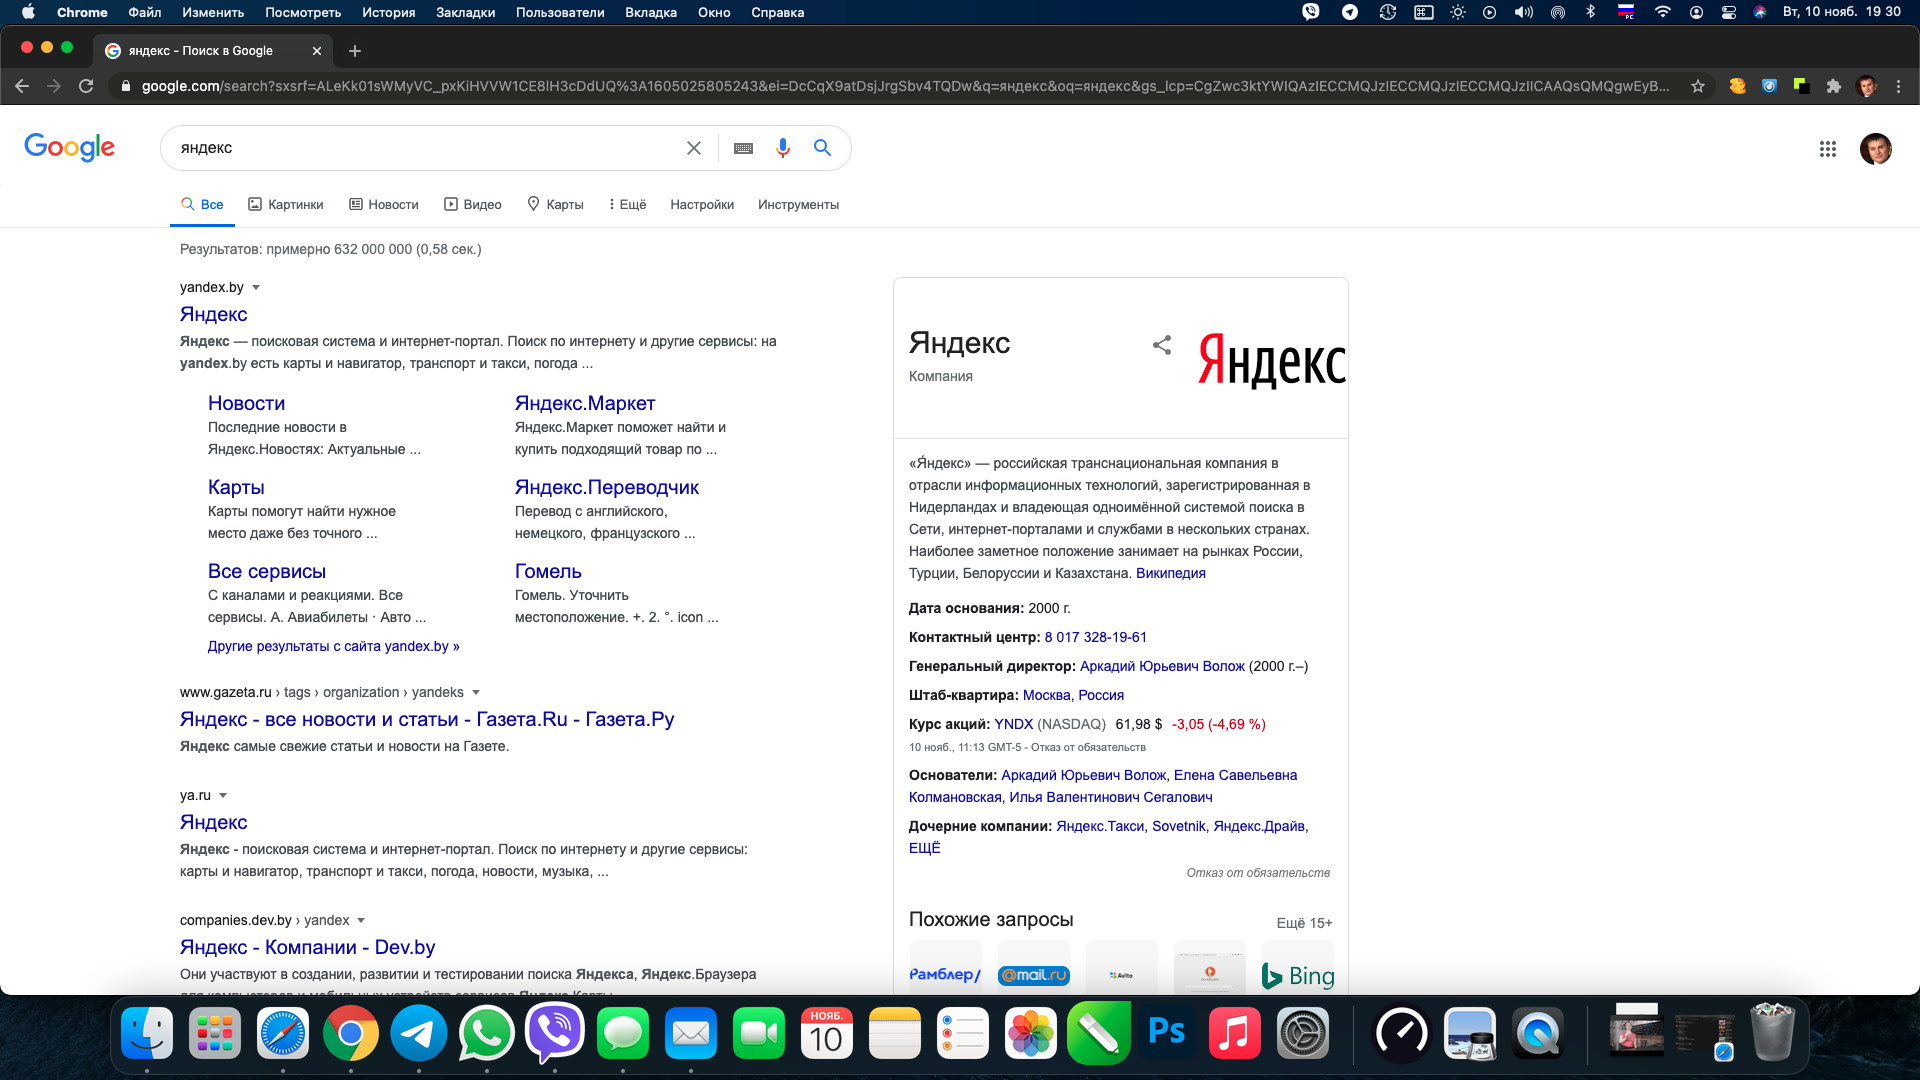Open Safari from the Dock
Screen dimensions: 1920x1080
(283, 1033)
